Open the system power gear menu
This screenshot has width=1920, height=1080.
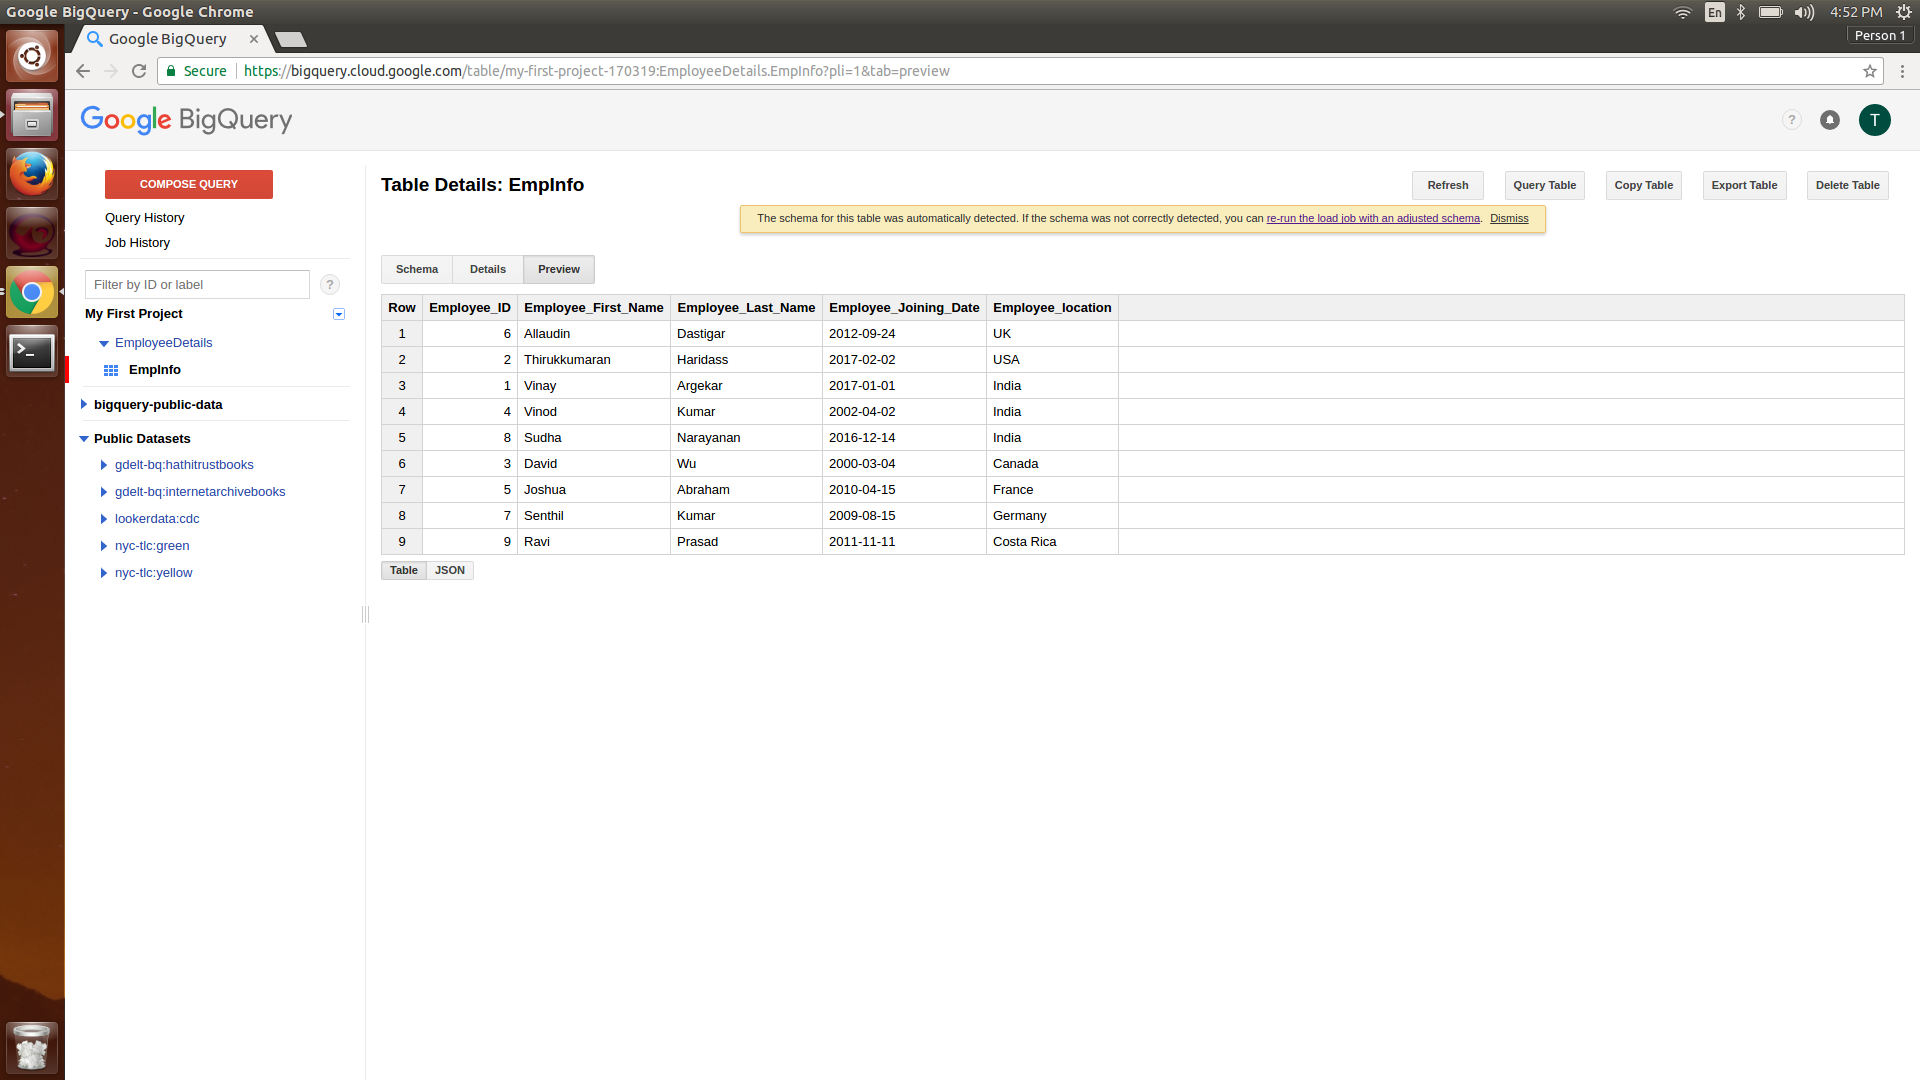(x=1904, y=12)
